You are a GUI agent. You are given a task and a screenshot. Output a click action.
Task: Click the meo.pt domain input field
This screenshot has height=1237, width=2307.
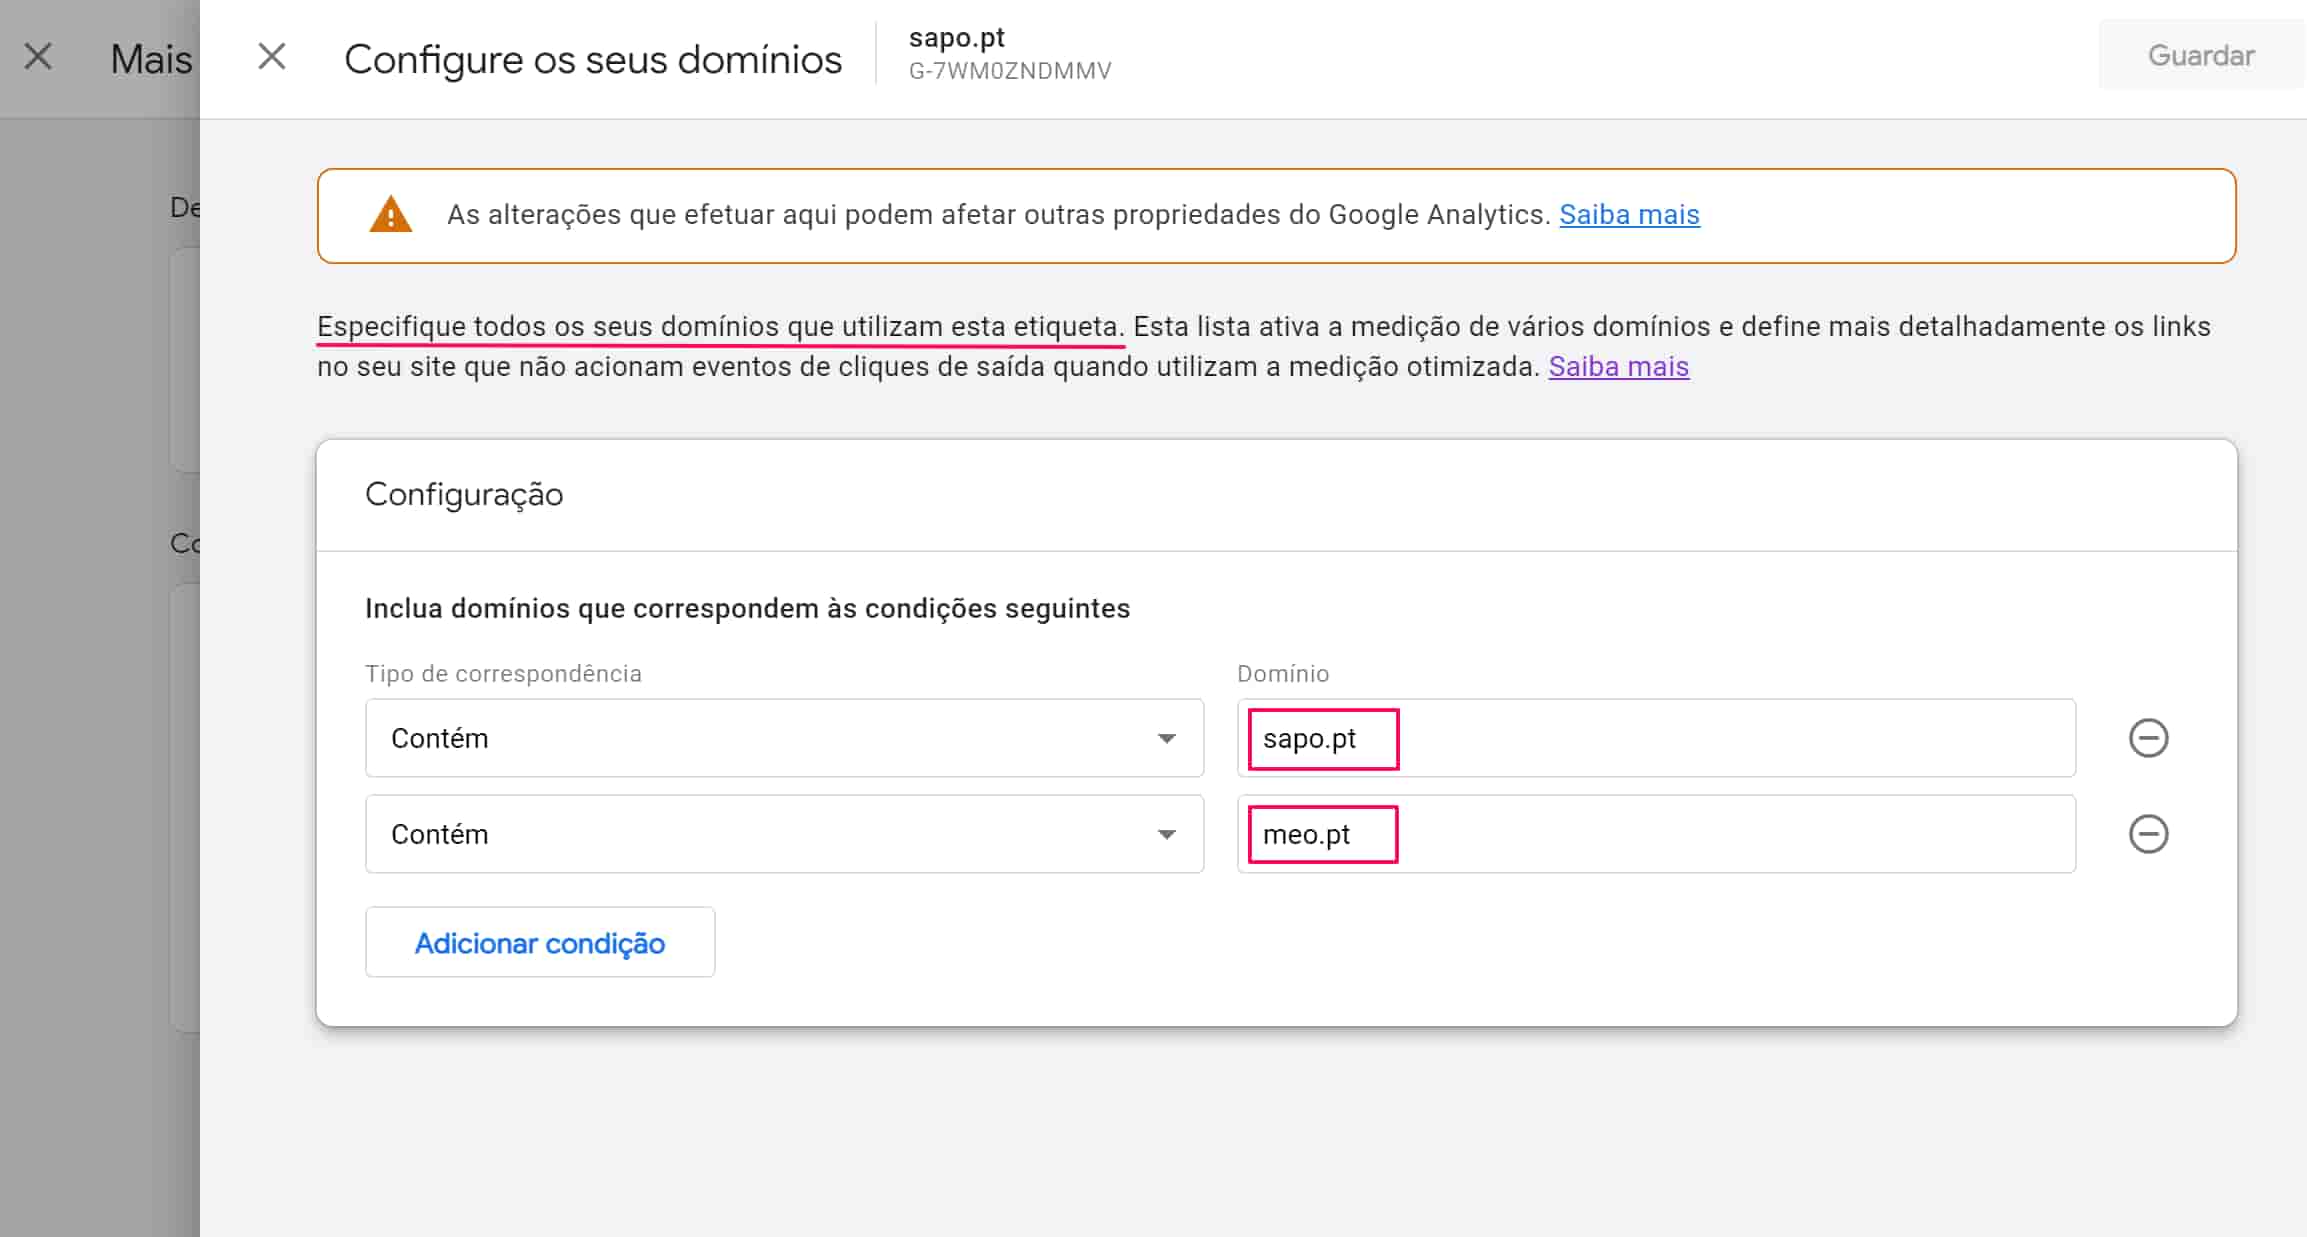(1656, 834)
